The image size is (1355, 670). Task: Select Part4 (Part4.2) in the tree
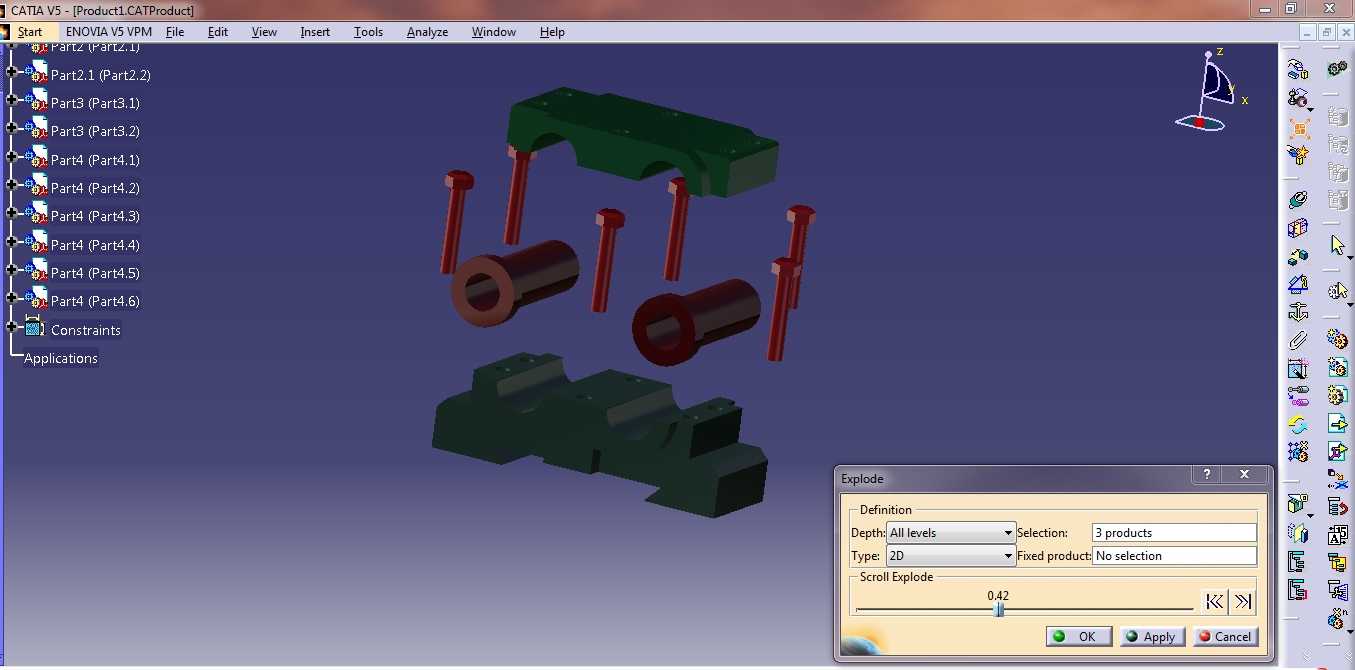point(95,188)
